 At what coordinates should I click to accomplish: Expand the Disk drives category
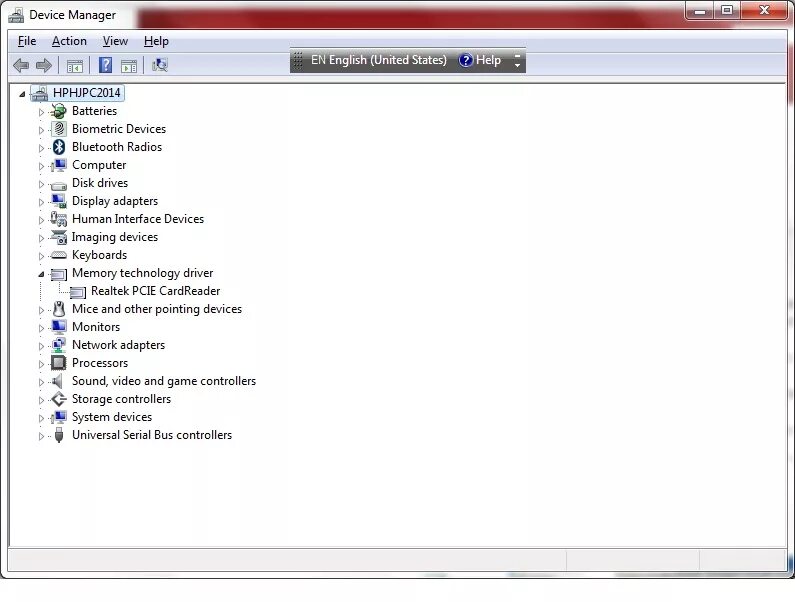[x=42, y=184]
